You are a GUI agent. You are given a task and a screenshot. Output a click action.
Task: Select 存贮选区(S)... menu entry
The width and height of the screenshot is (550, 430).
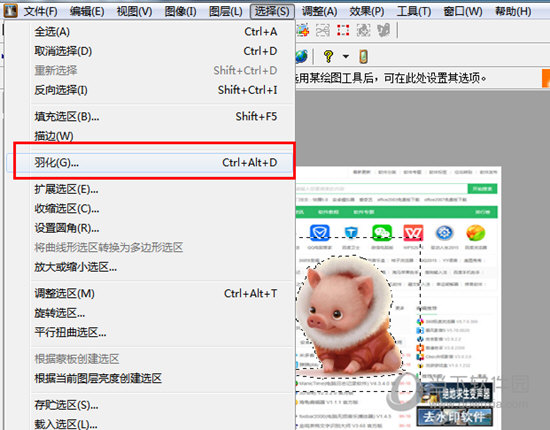click(x=150, y=405)
